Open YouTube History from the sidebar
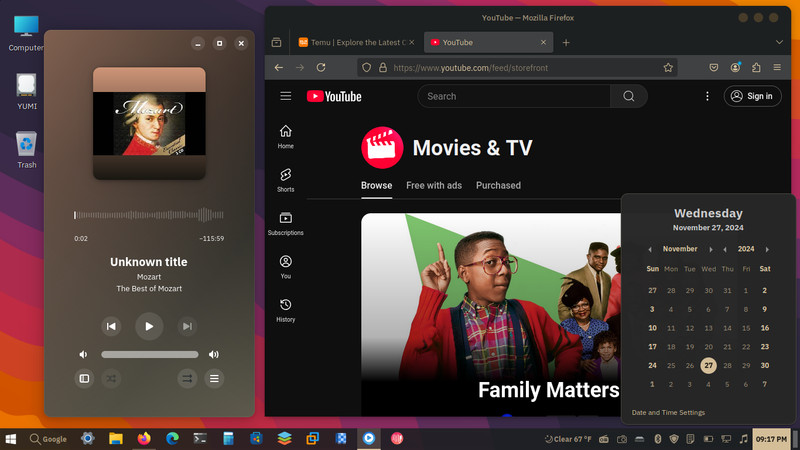 (286, 310)
